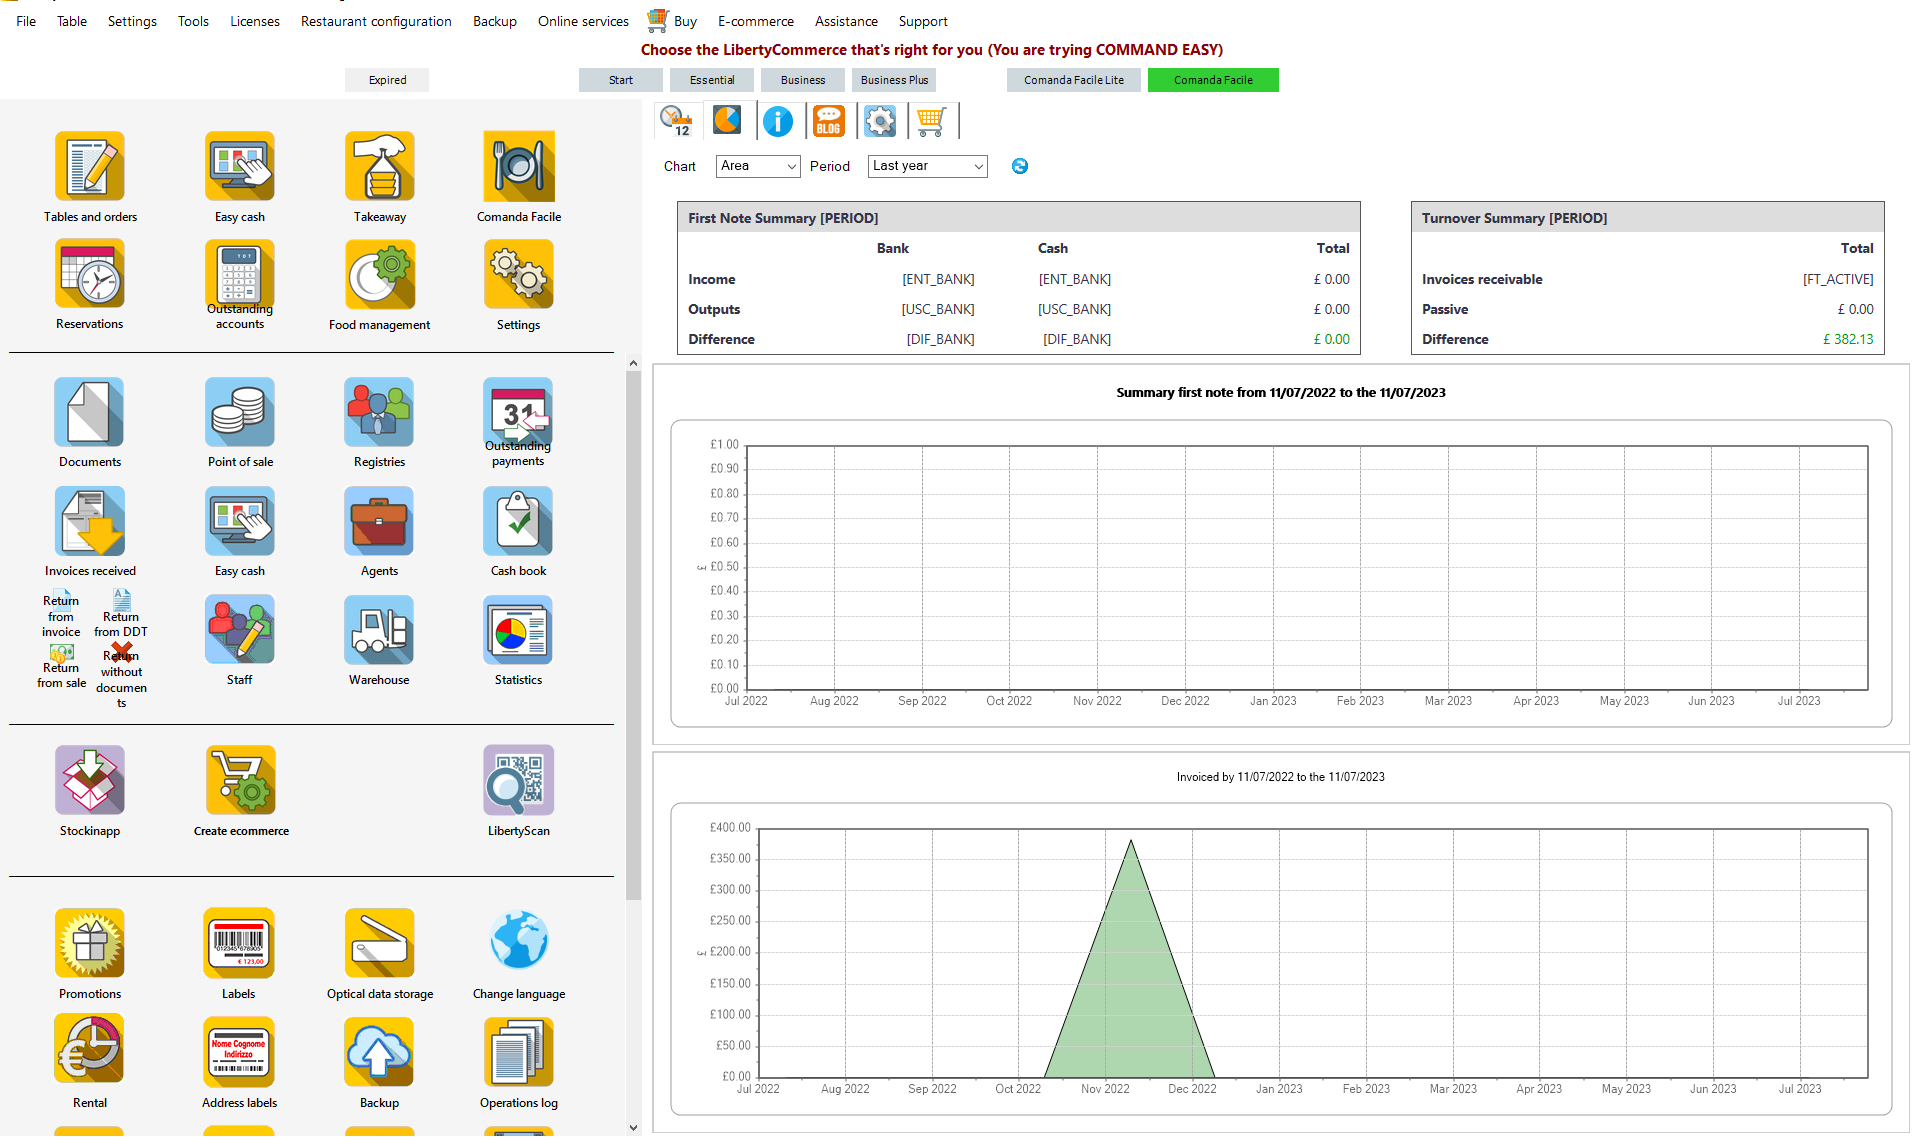Image resolution: width=1920 pixels, height=1138 pixels.
Task: Open the Tools menu
Action: pos(193,21)
